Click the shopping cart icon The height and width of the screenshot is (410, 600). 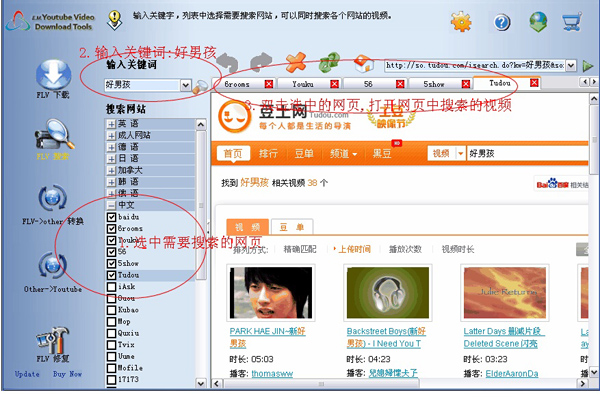pos(572,22)
